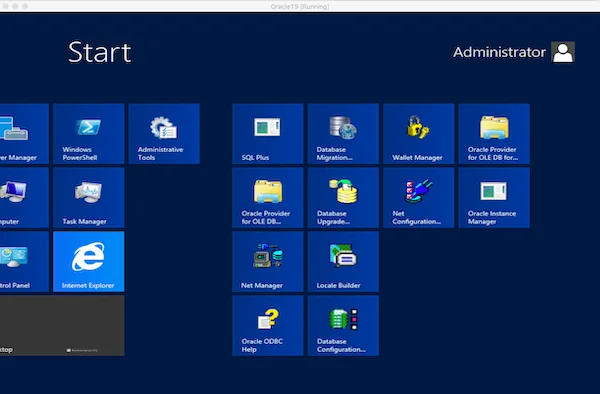The image size is (600, 394).
Task: Open the Control Panel tile
Action: 24,261
